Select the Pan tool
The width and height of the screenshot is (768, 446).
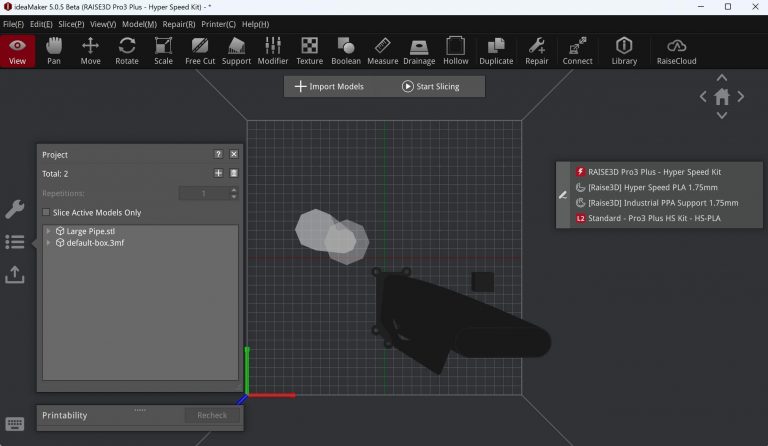click(x=54, y=51)
